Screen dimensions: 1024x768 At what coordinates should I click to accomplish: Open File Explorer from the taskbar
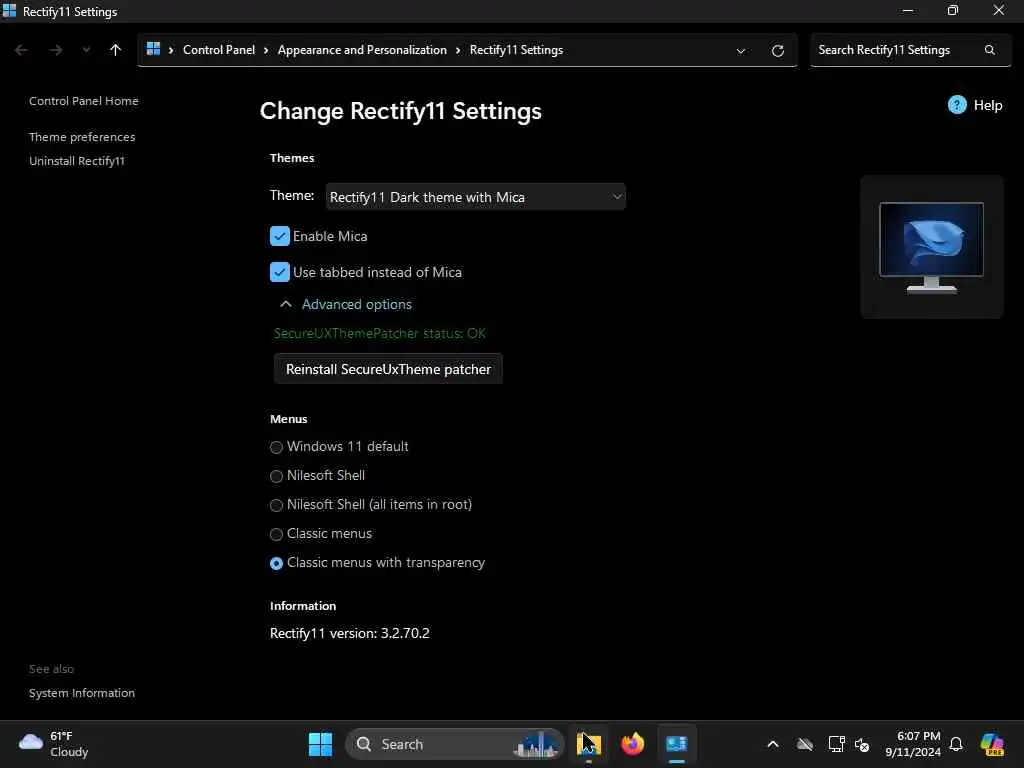[x=588, y=744]
